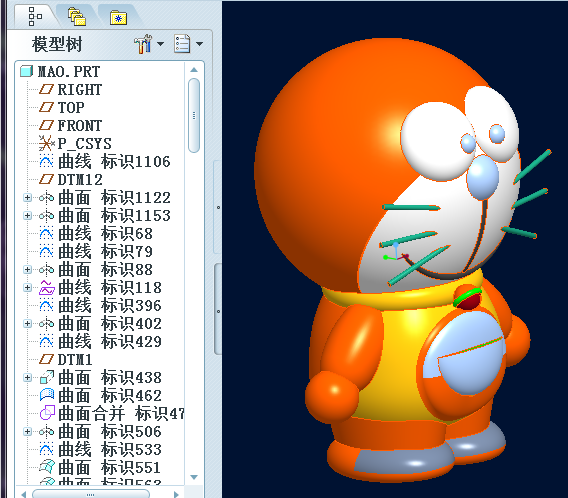The height and width of the screenshot is (498, 568).
Task: Click the revolve icon of 曲面 标识1122
Action: click(46, 197)
